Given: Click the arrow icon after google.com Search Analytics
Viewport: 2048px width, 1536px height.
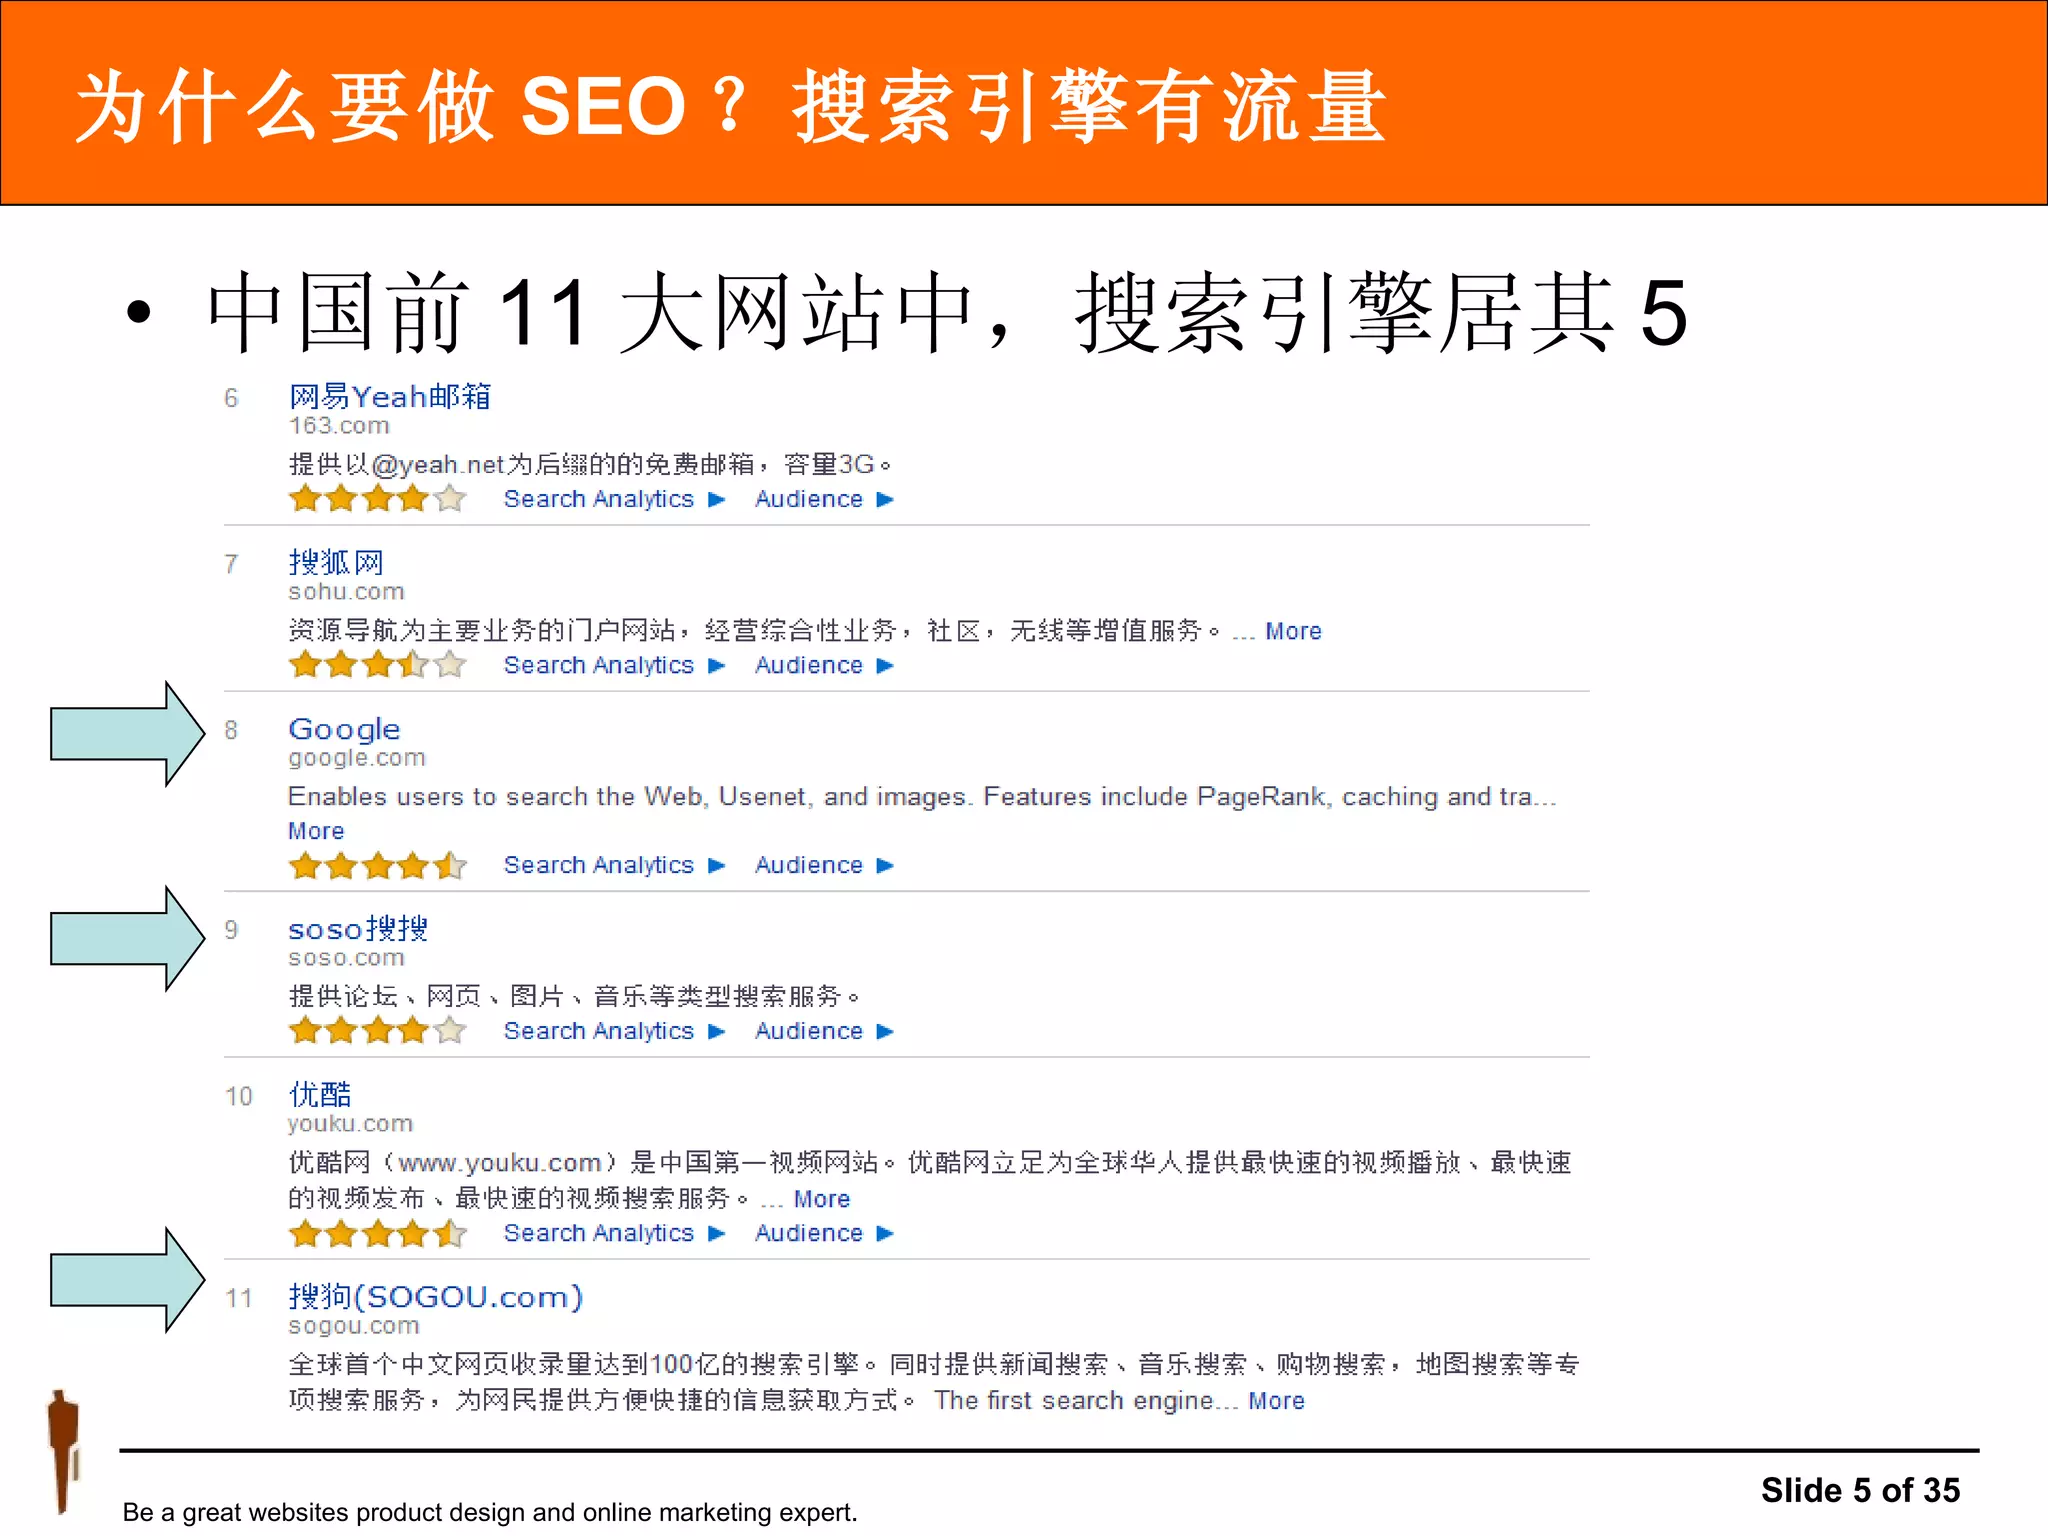Looking at the screenshot, I should (x=716, y=865).
